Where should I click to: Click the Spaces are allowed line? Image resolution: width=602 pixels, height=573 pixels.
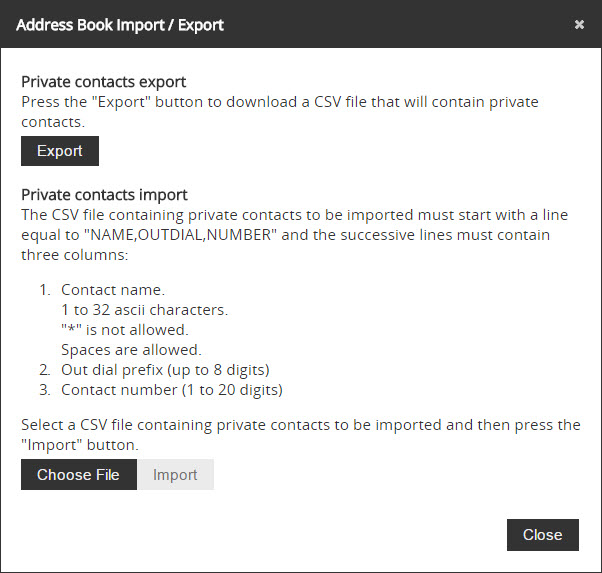pos(131,350)
